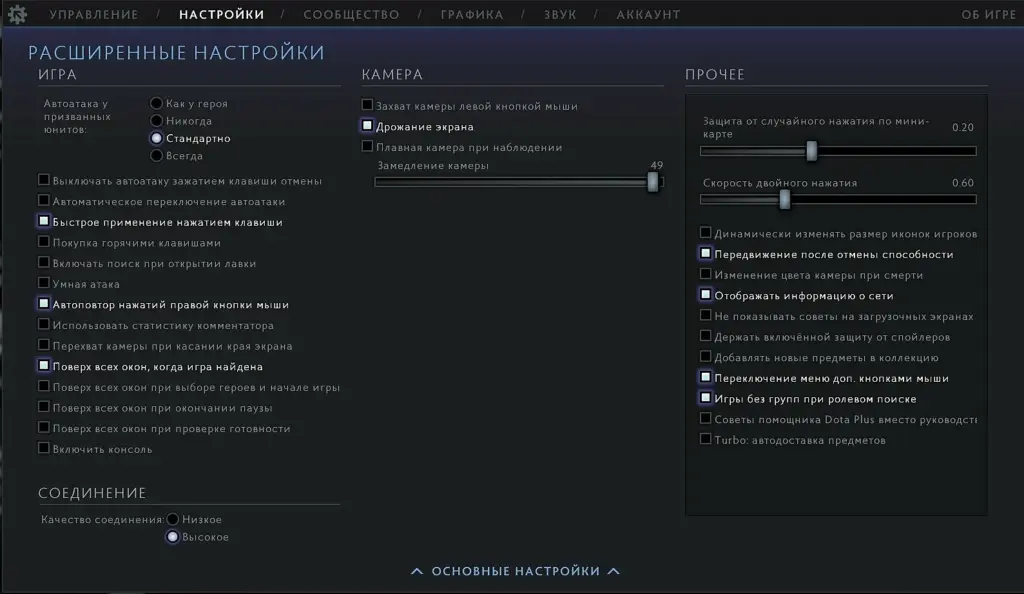Viewport: 1024px width, 594px height.
Task: Switch to the Графика tab
Action: (472, 14)
